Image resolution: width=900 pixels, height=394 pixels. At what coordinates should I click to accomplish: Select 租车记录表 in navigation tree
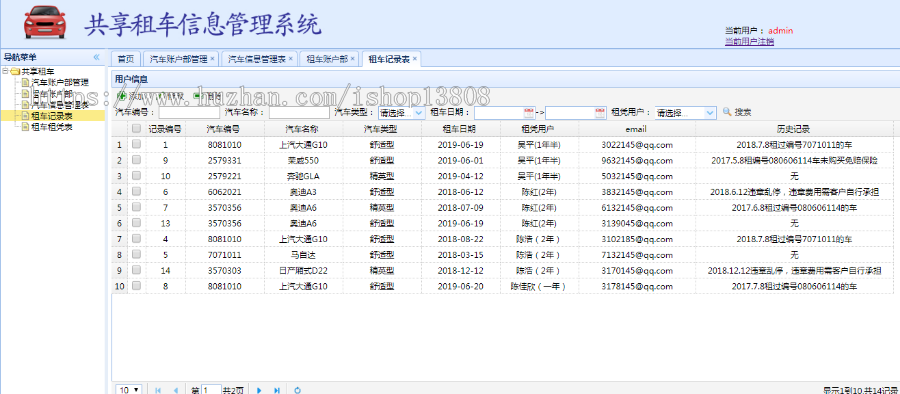(52, 116)
